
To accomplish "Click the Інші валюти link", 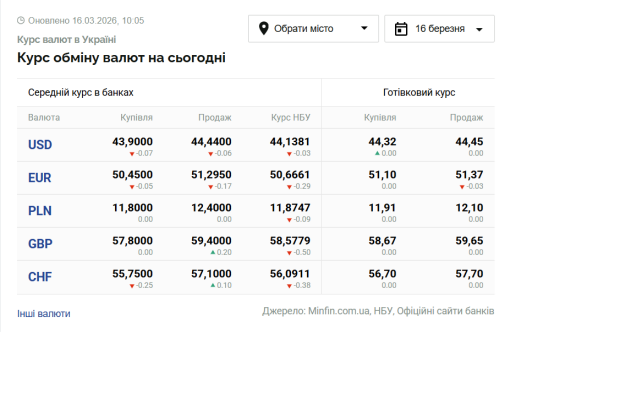I will pos(43,313).
